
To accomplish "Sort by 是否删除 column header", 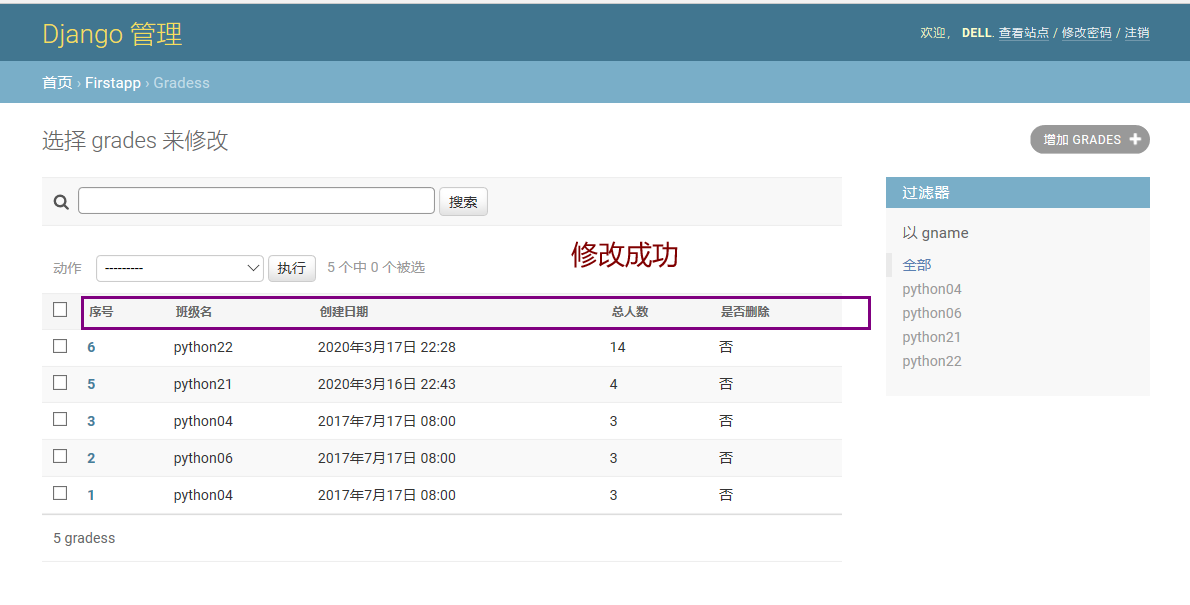I will (x=745, y=312).
